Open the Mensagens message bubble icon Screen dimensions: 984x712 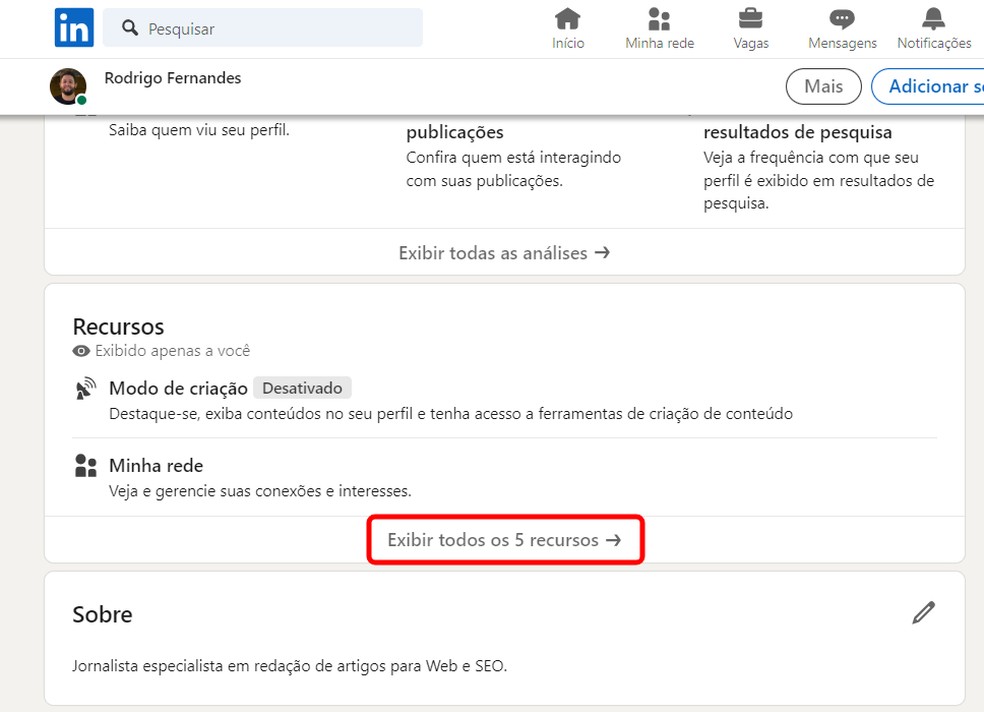click(841, 18)
